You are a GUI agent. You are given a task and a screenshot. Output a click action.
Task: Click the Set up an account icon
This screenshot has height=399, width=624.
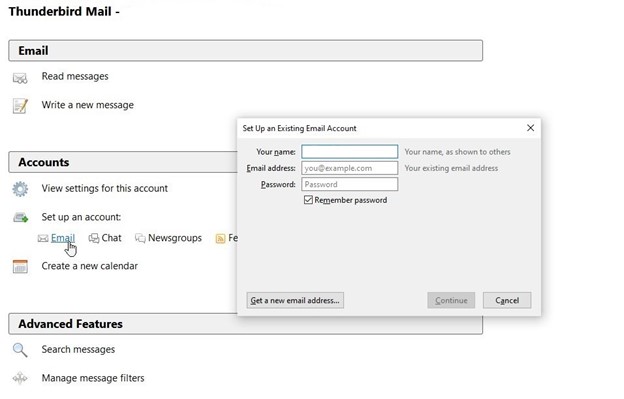tap(20, 218)
